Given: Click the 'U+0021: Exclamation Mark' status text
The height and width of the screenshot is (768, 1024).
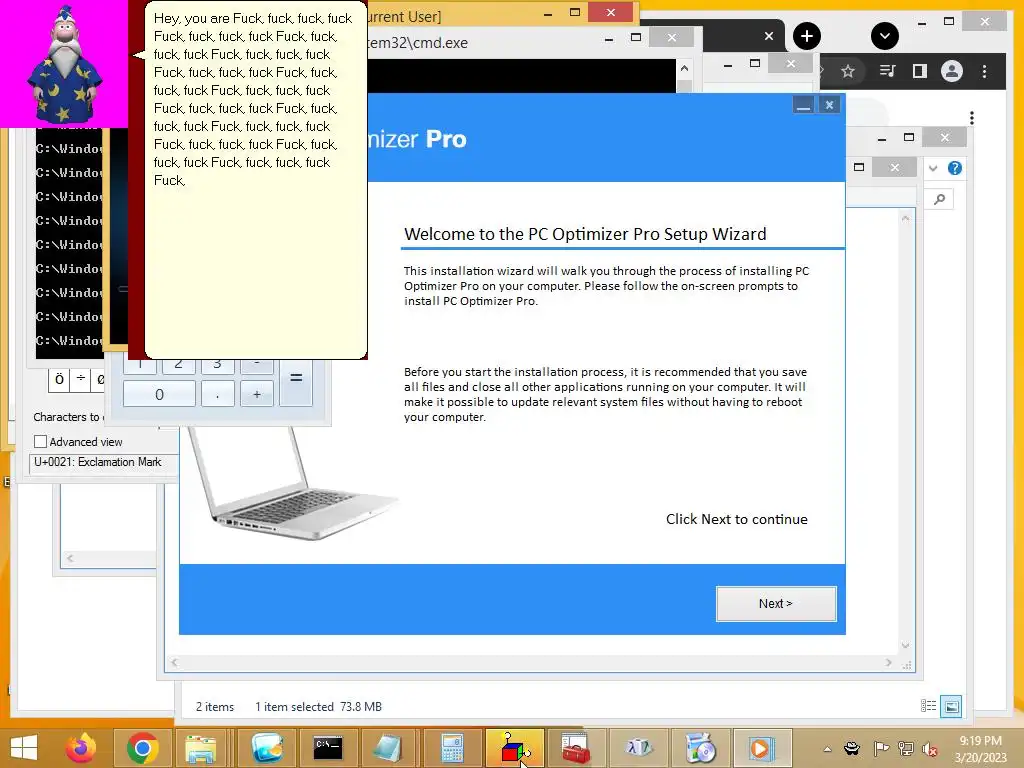Looking at the screenshot, I should tap(97, 462).
